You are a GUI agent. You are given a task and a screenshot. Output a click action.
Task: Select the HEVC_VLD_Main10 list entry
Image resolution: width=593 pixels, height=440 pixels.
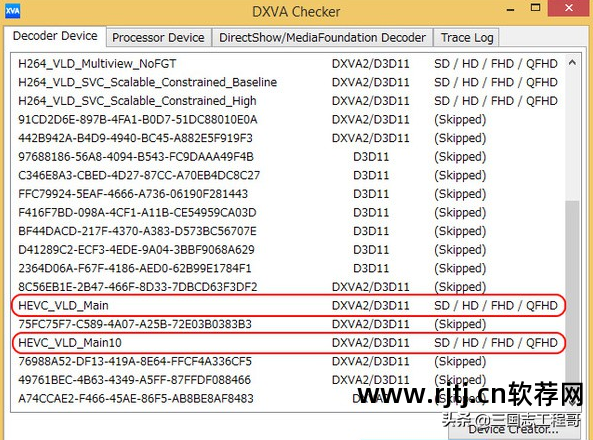tap(288, 343)
